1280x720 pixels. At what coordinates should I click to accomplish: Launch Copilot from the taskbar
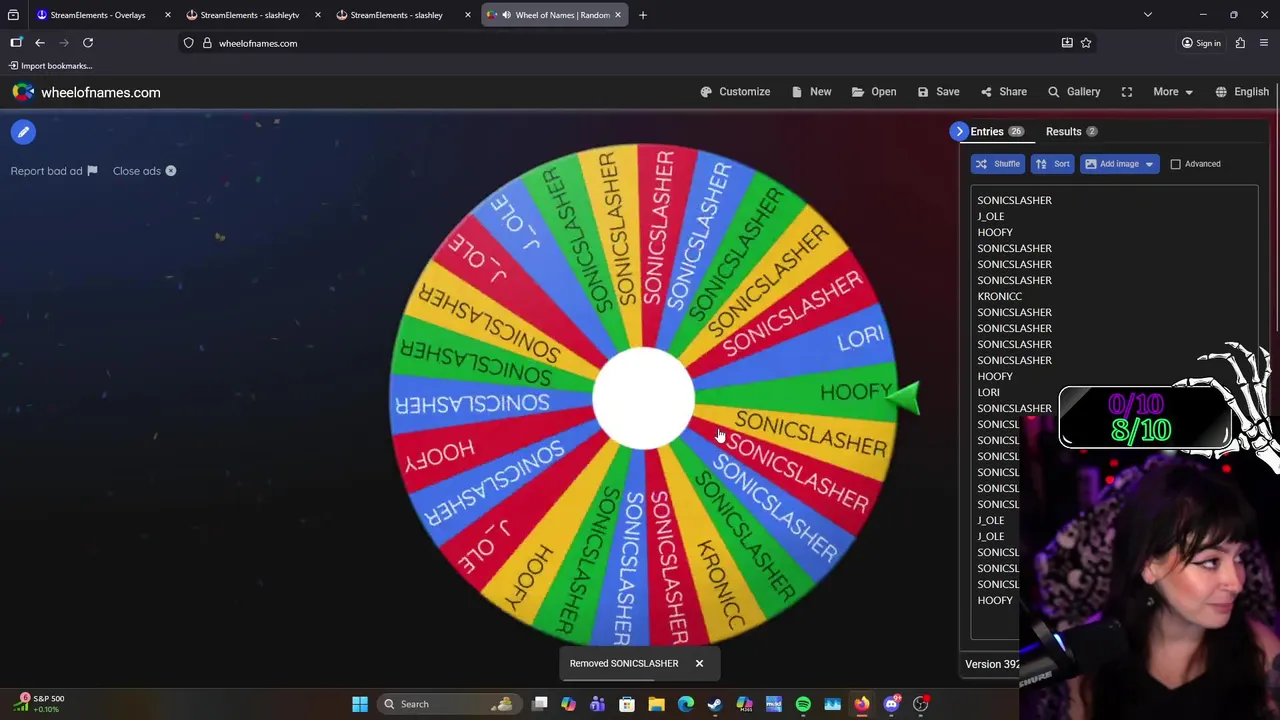click(569, 704)
